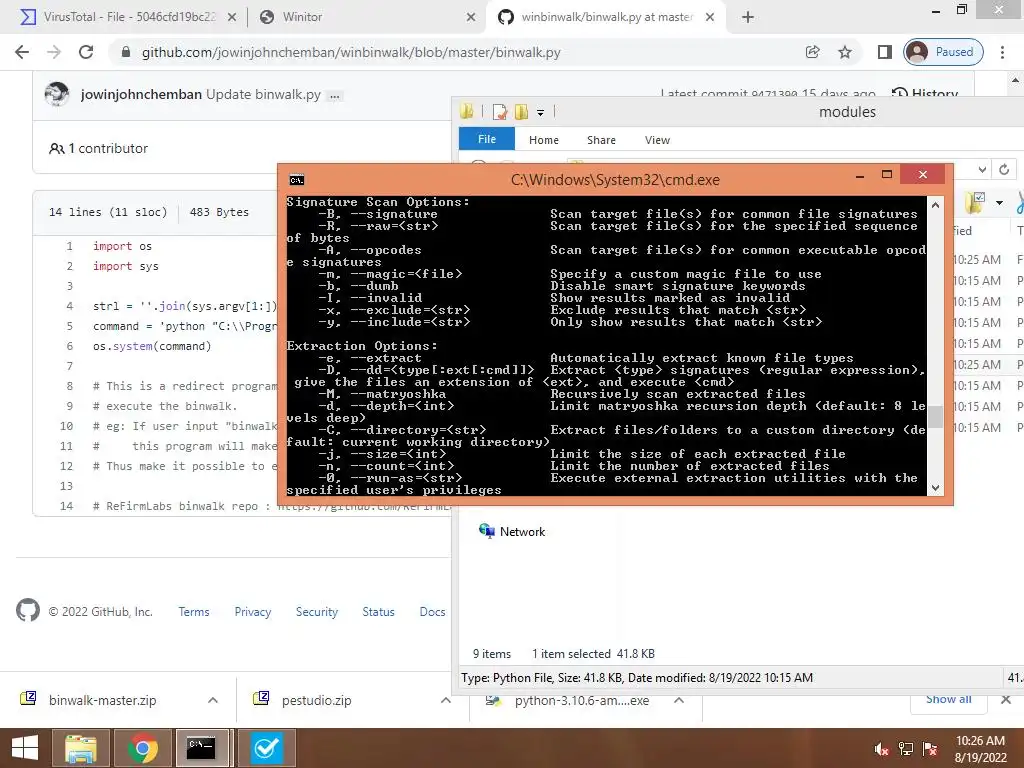
Task: Open the Chrome three-dot menu
Action: pos(1002,52)
